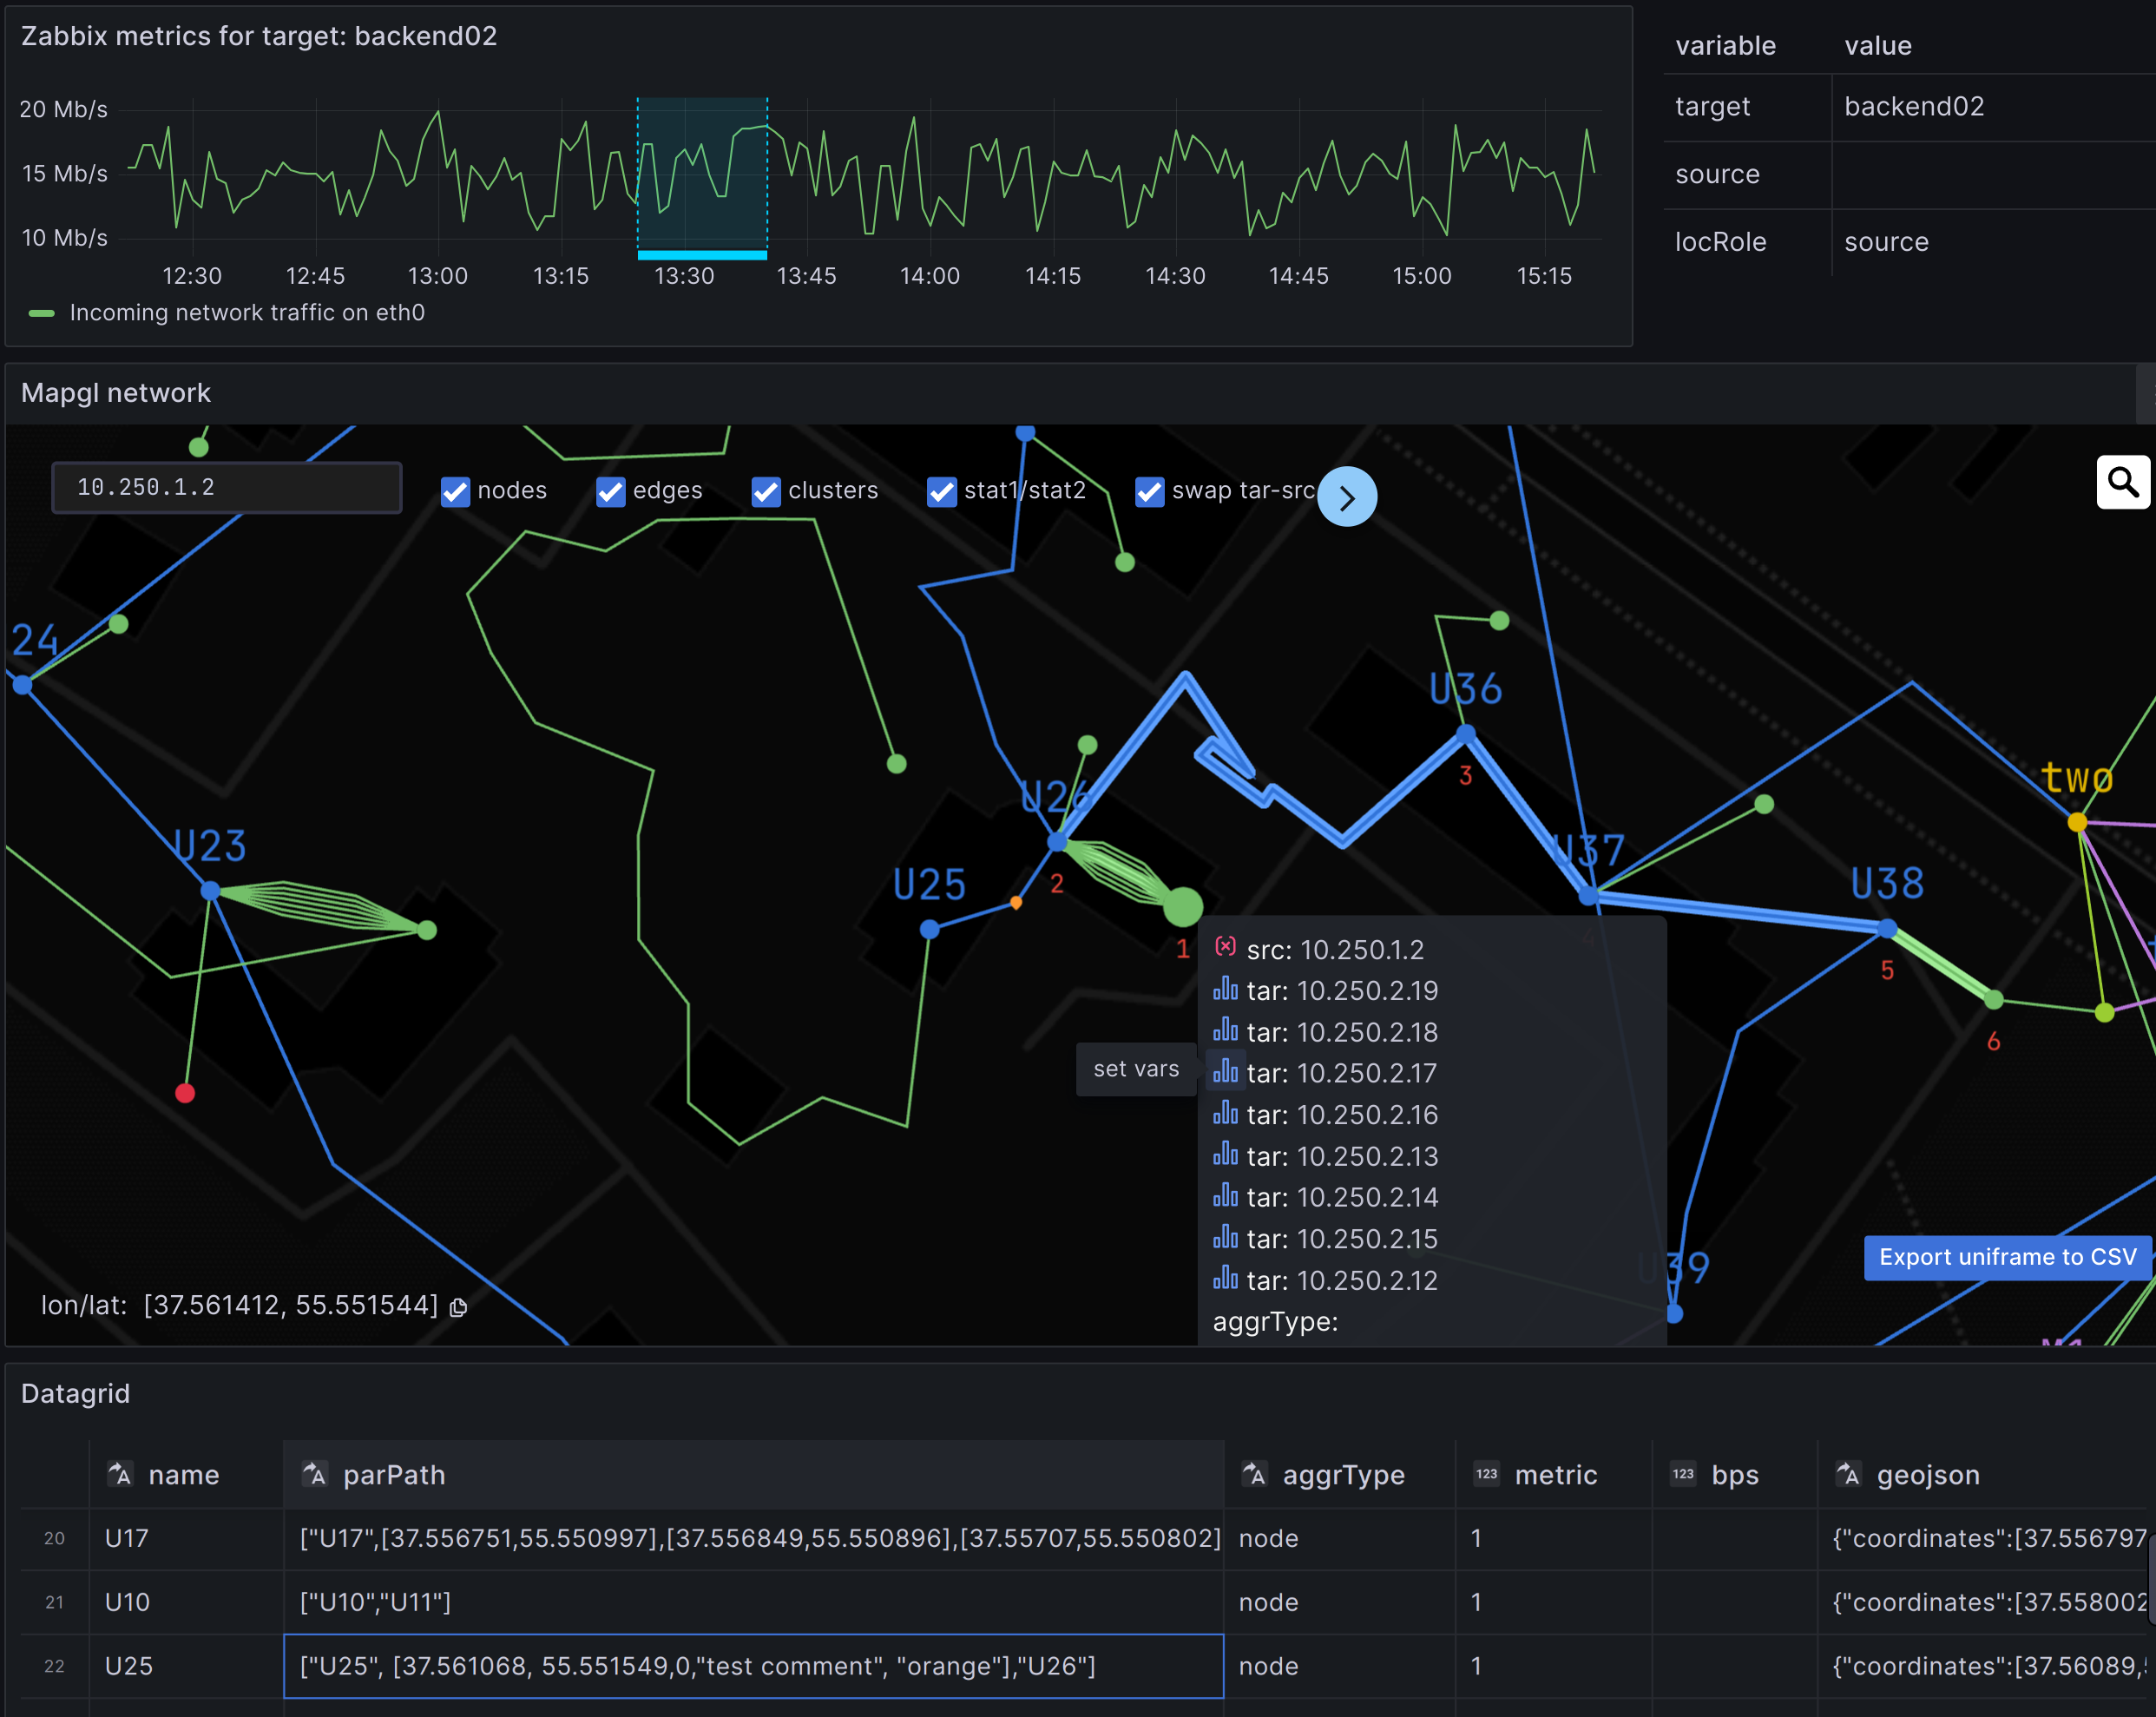The image size is (2156, 1717).
Task: Click the U17 name cell
Action: [x=186, y=1538]
